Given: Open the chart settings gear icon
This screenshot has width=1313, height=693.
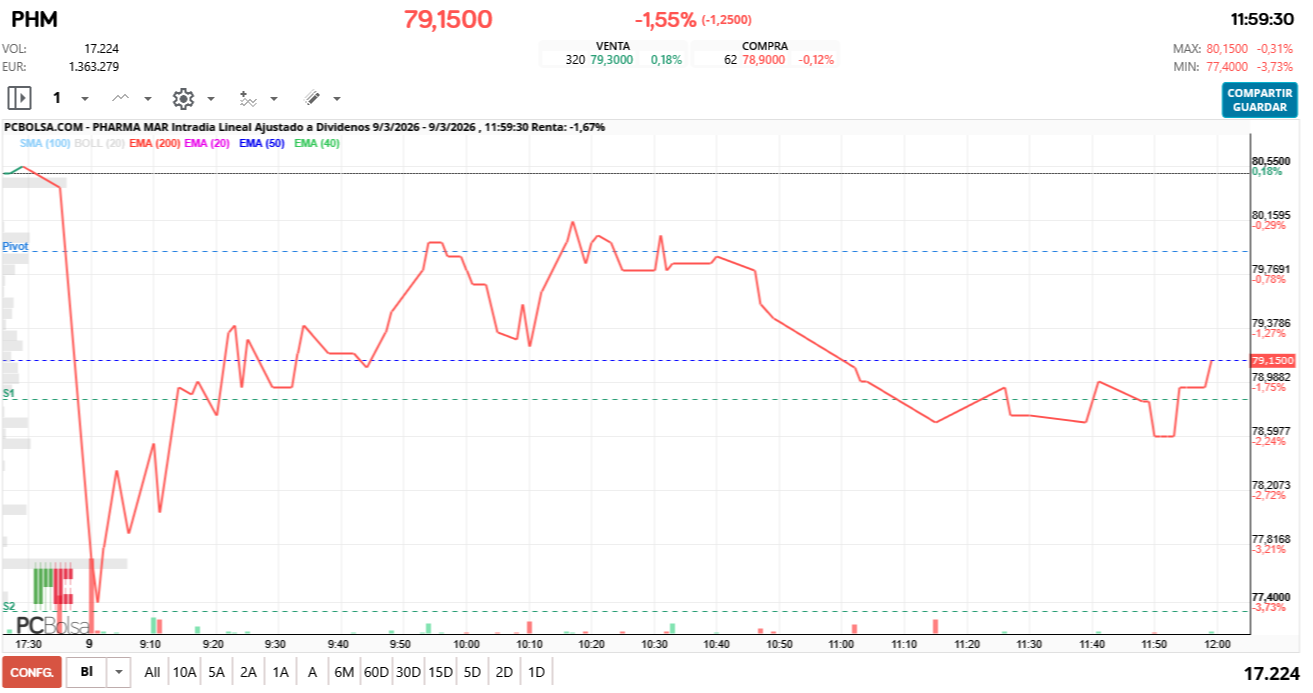Looking at the screenshot, I should pyautogui.click(x=183, y=98).
